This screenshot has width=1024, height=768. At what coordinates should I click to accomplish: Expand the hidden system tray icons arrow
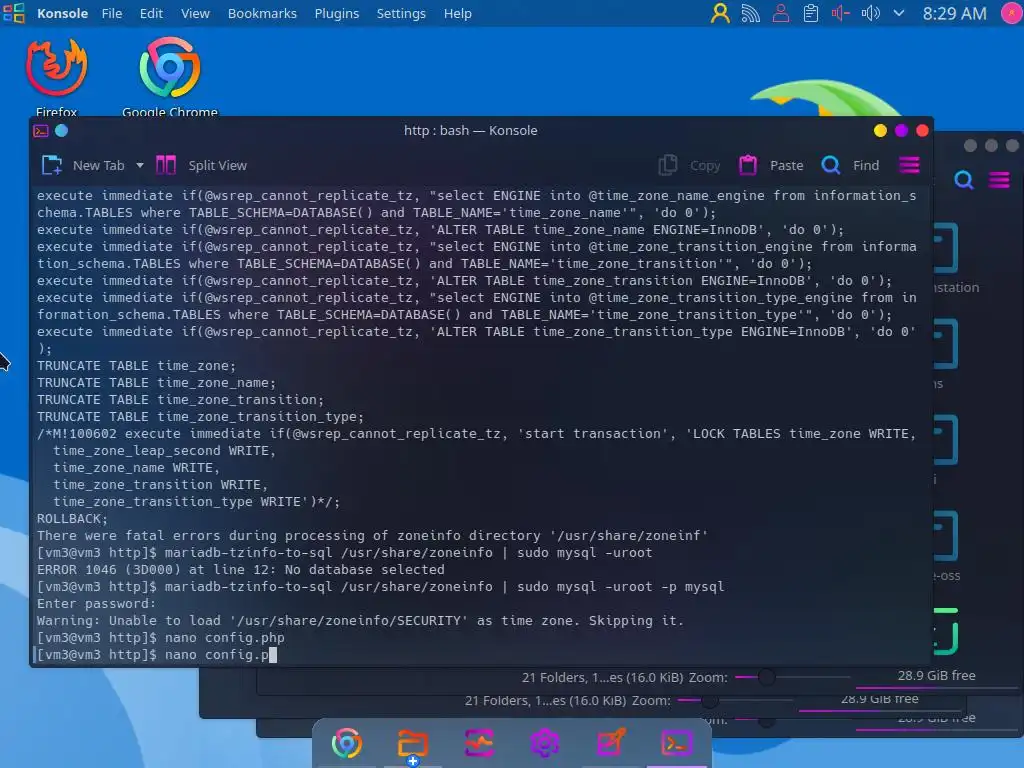pos(899,13)
